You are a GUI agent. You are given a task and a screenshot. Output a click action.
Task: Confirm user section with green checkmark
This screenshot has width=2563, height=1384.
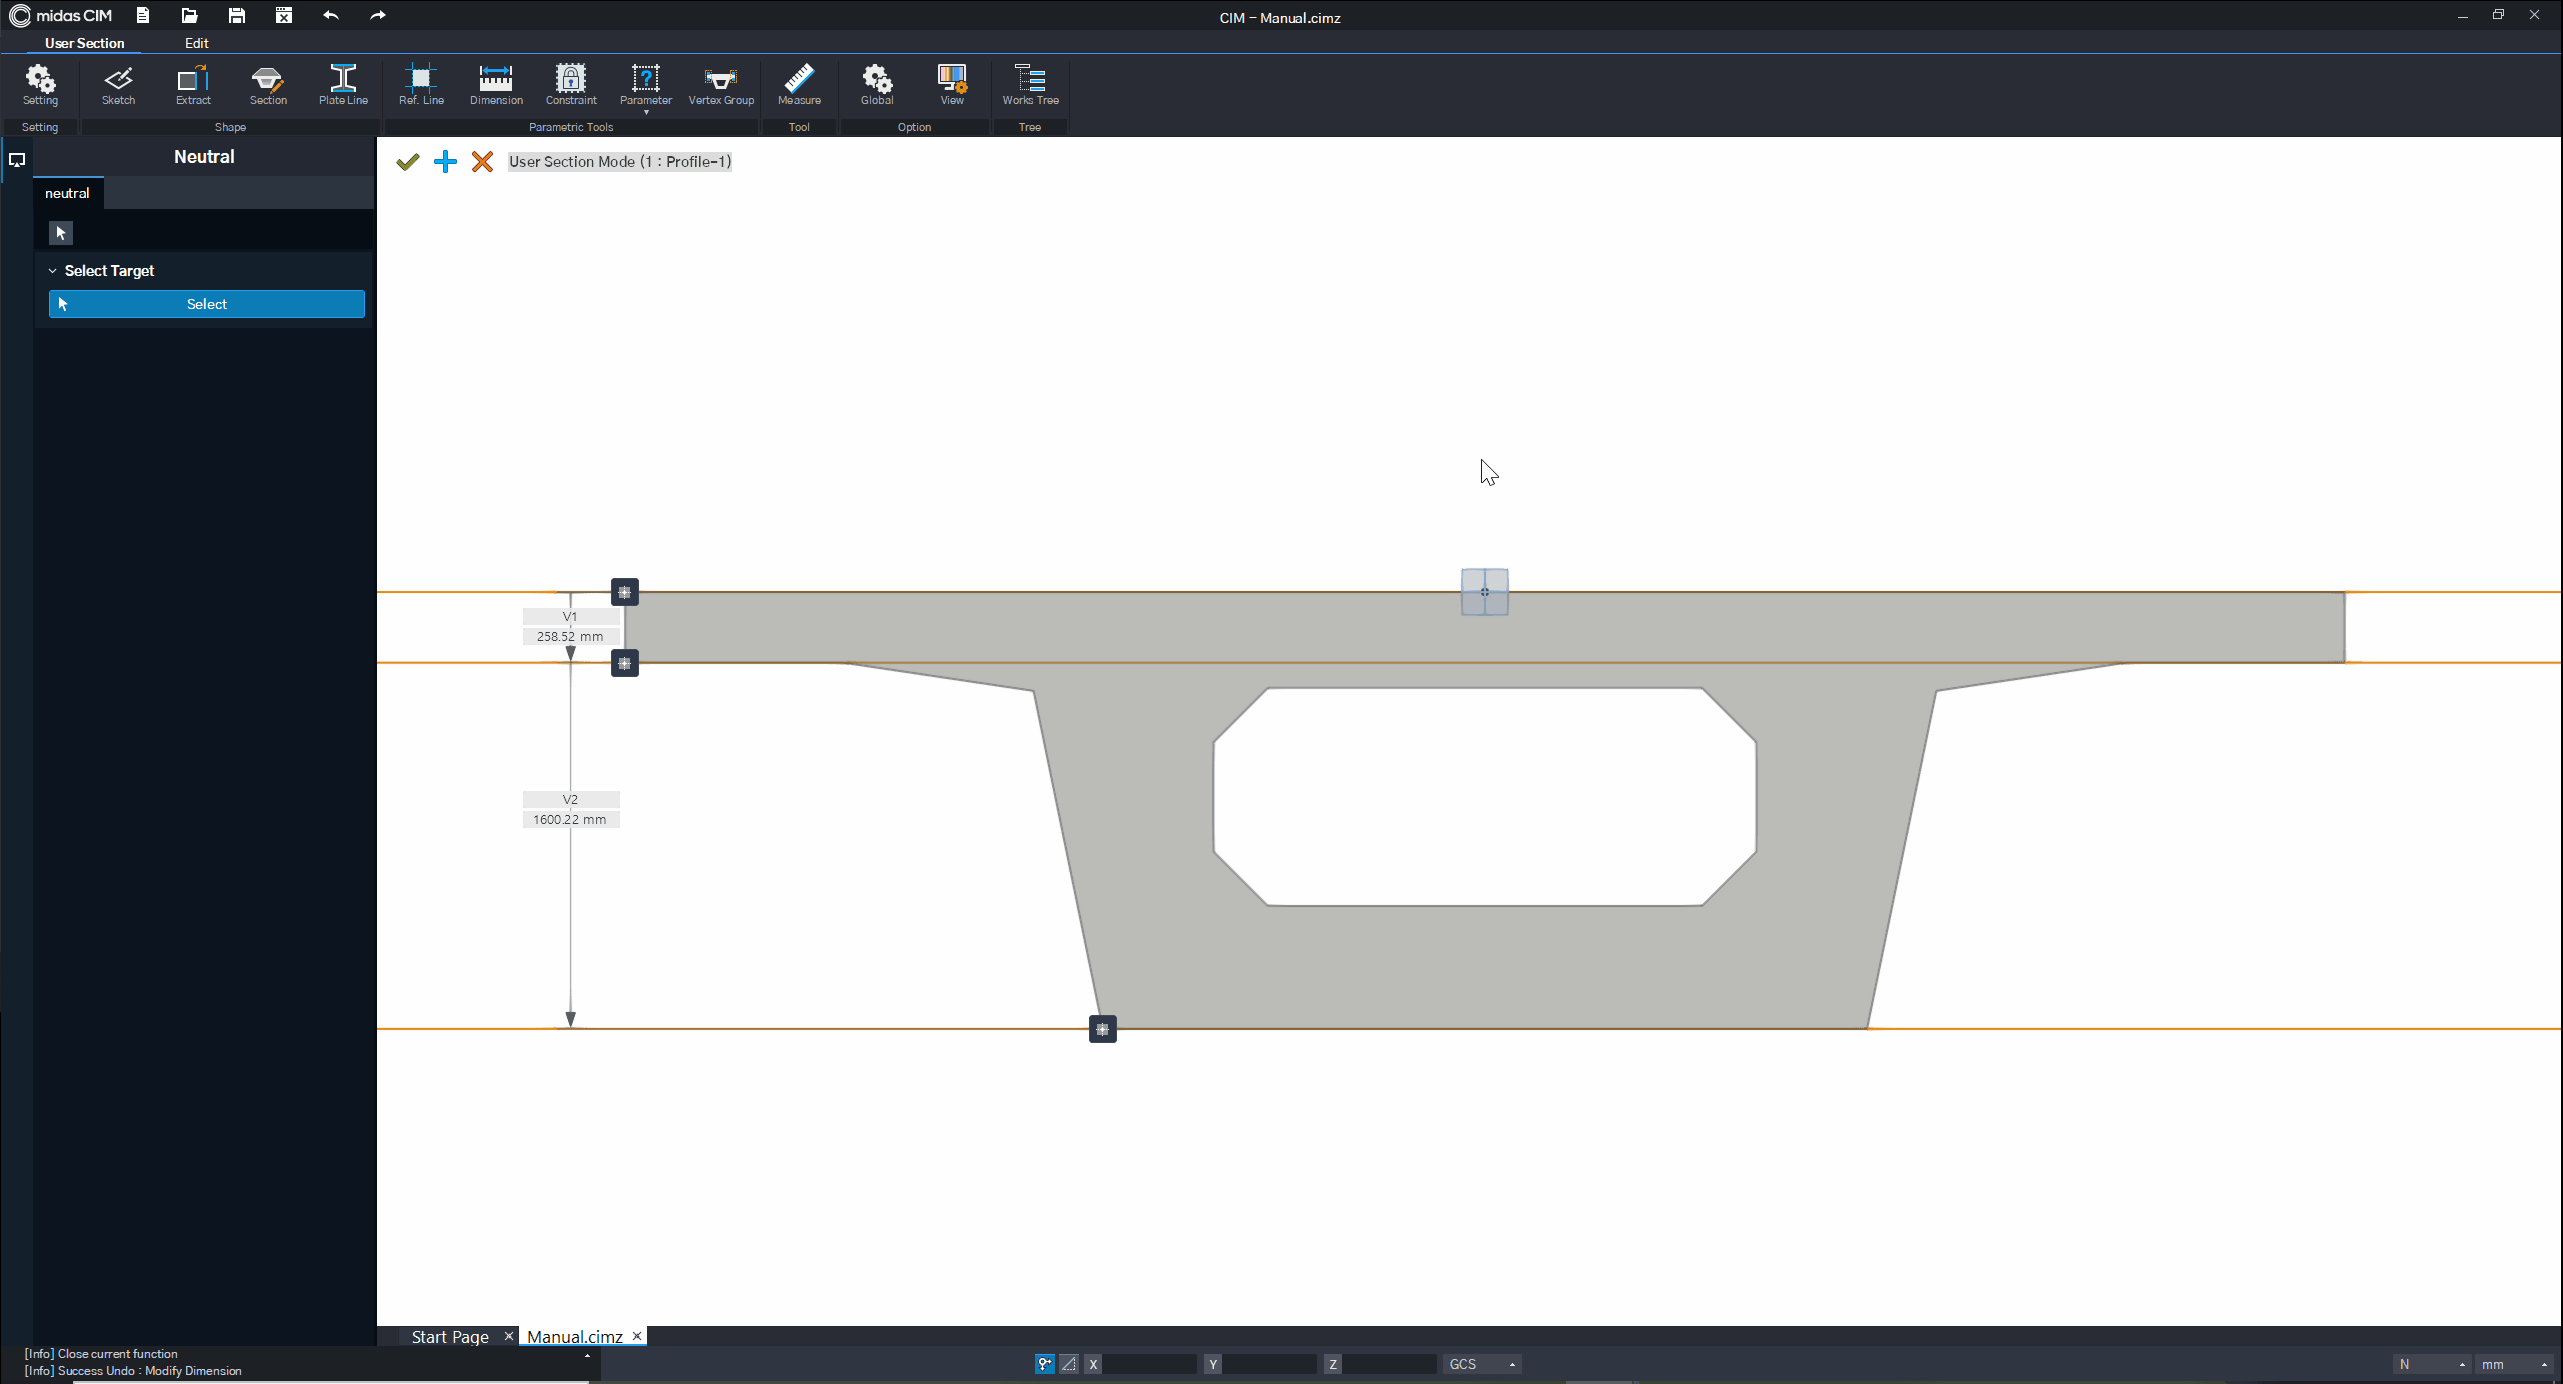407,162
